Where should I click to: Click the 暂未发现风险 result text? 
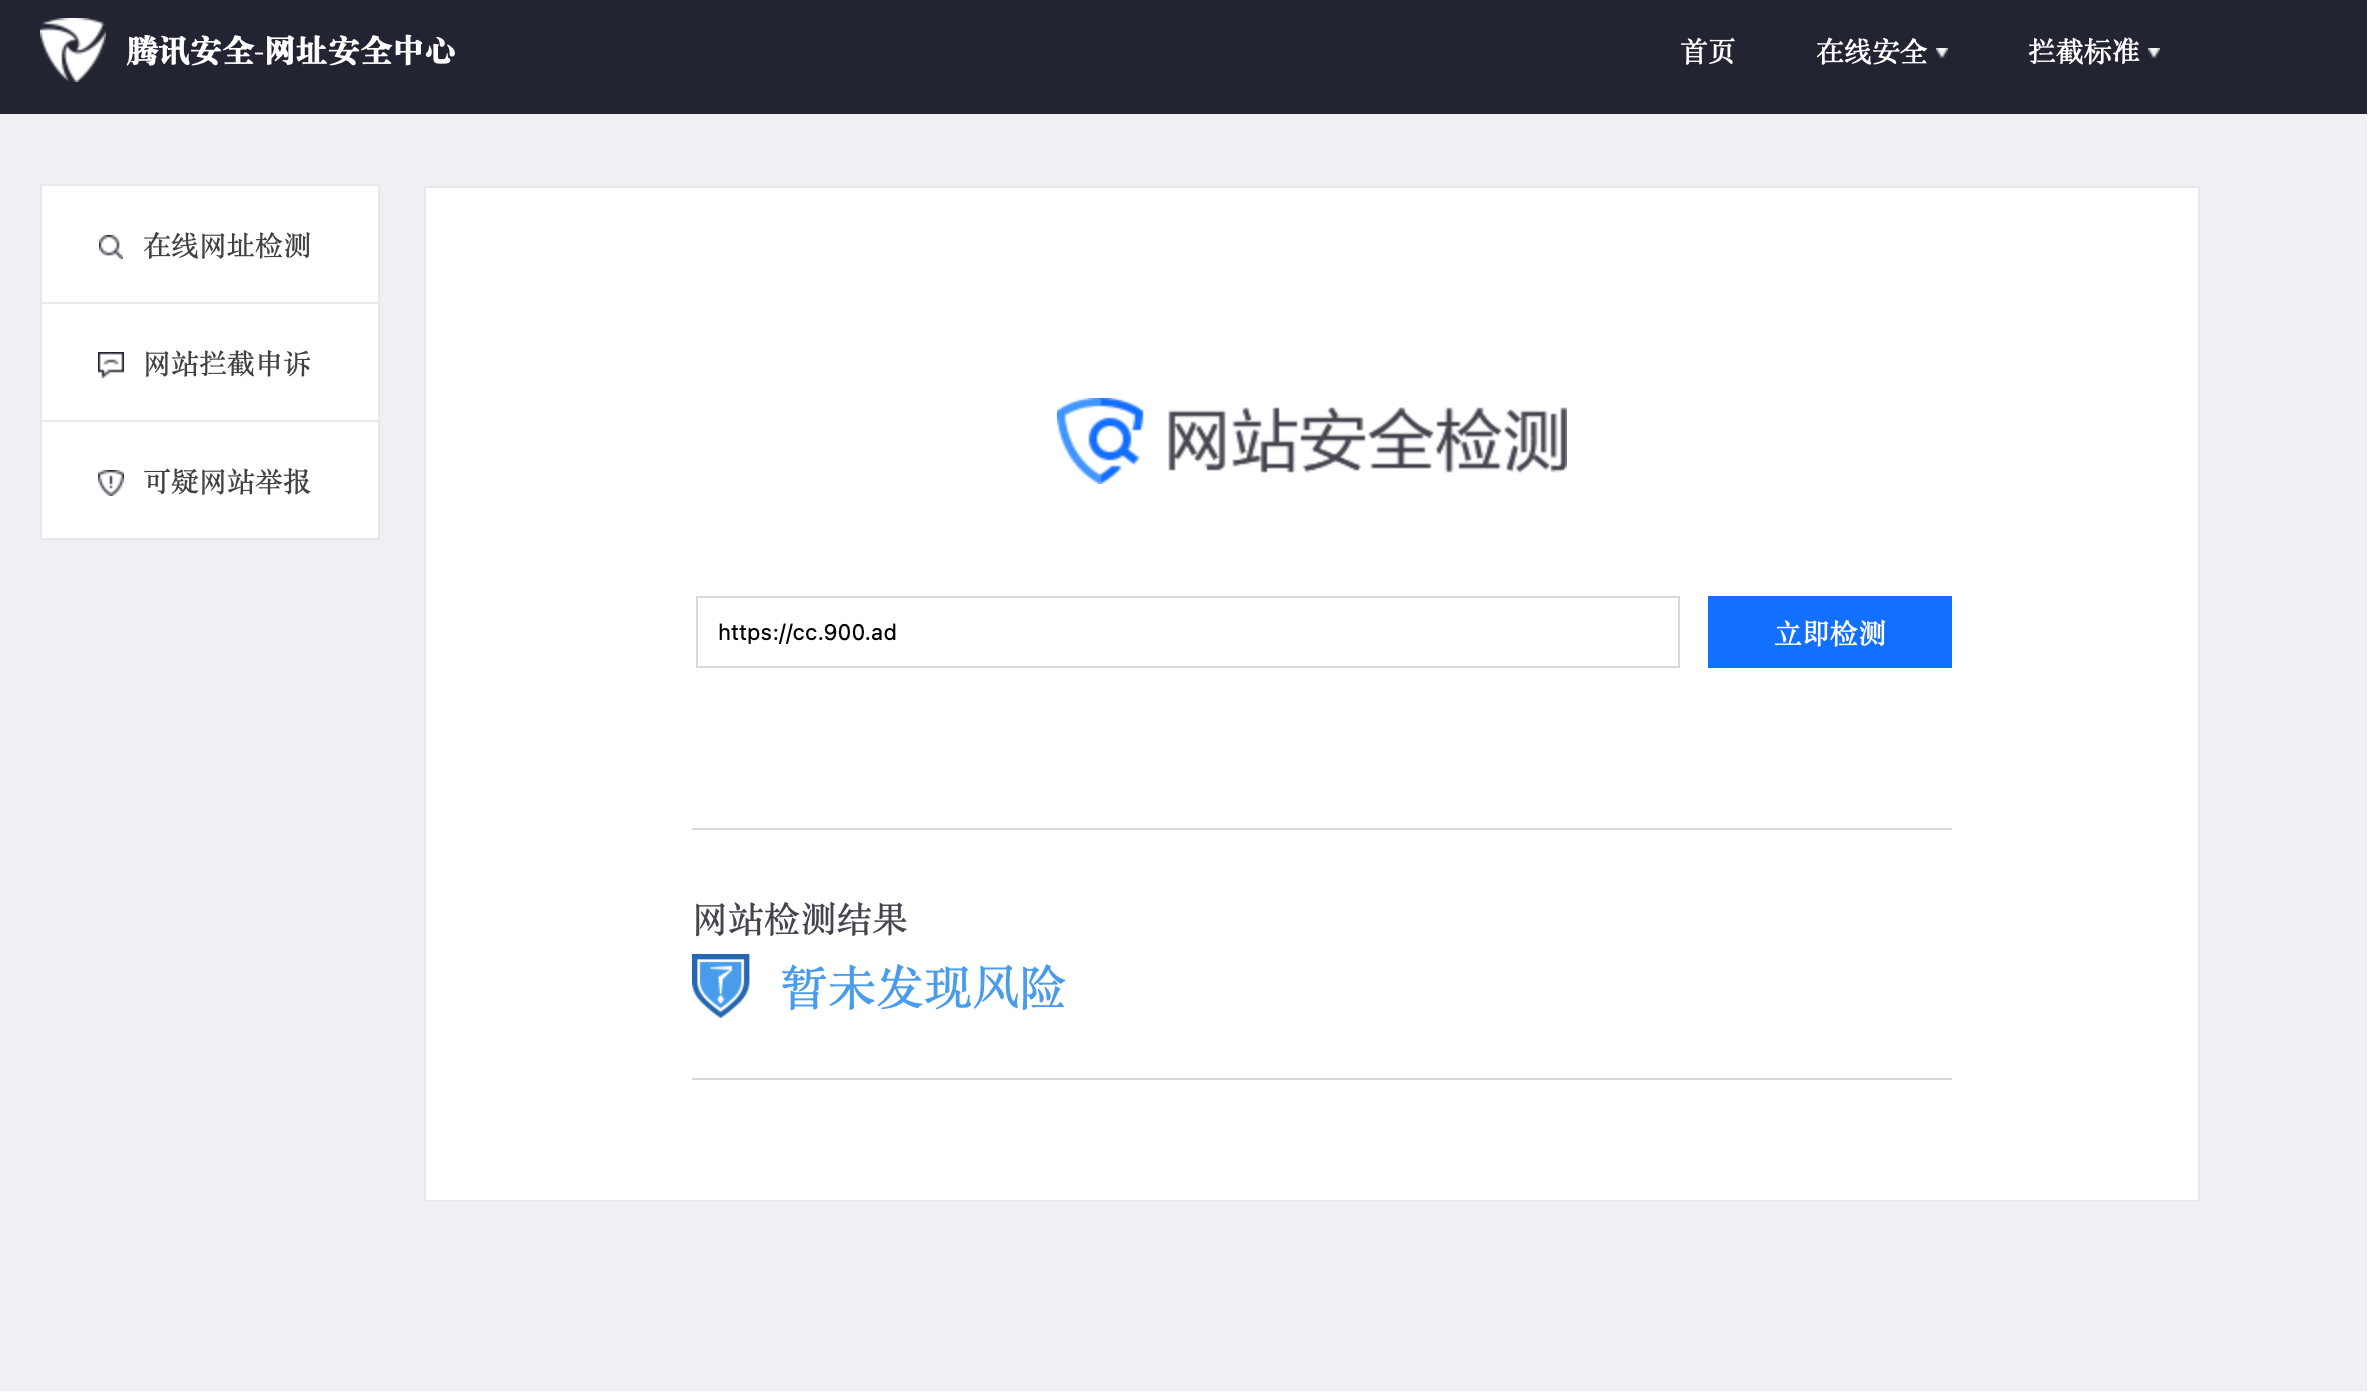click(x=923, y=988)
